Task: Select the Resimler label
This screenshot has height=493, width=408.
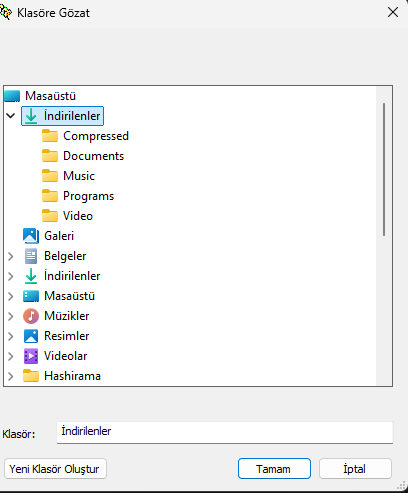Action: pos(67,336)
